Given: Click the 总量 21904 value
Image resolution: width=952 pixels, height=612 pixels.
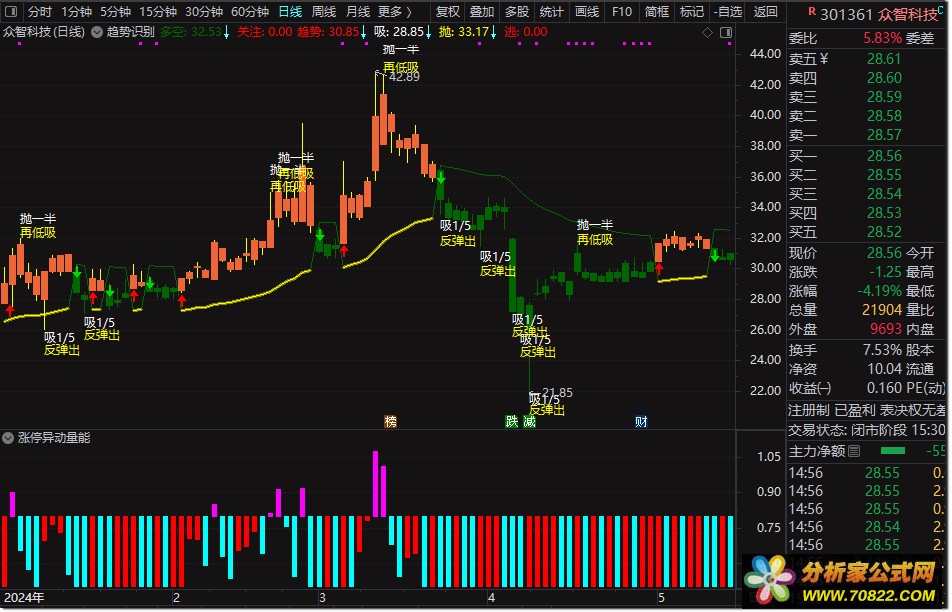Looking at the screenshot, I should point(882,310).
